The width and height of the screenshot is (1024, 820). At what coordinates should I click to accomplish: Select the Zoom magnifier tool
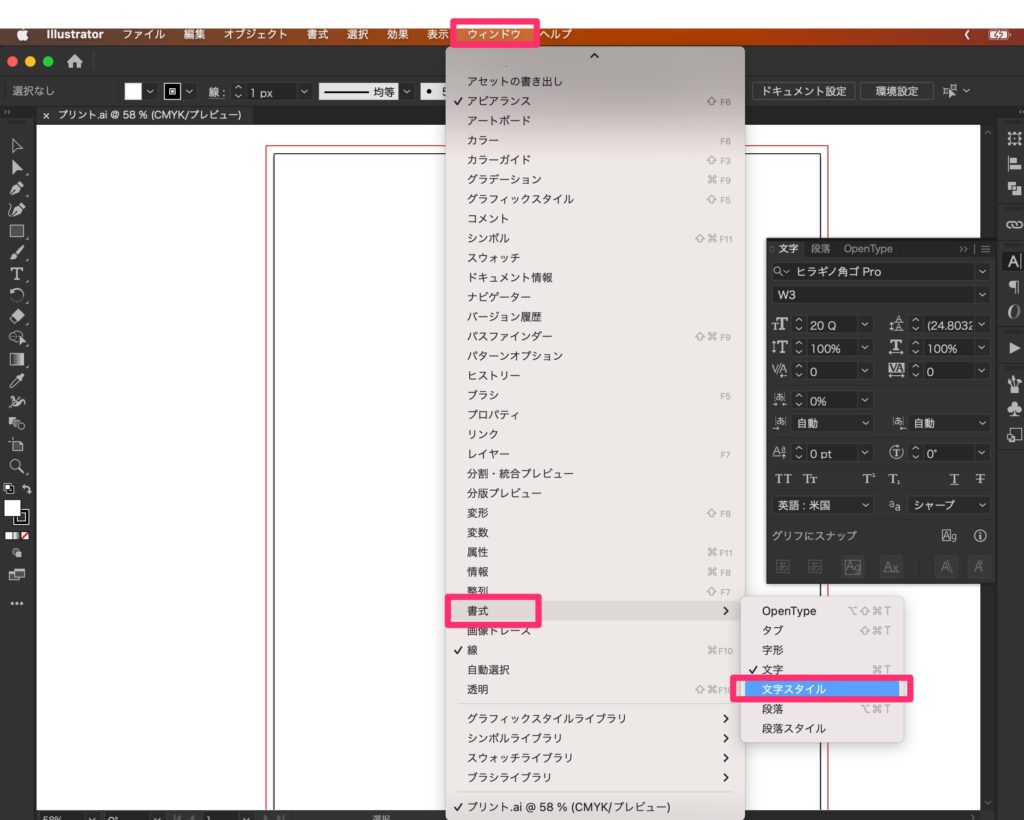click(x=17, y=466)
